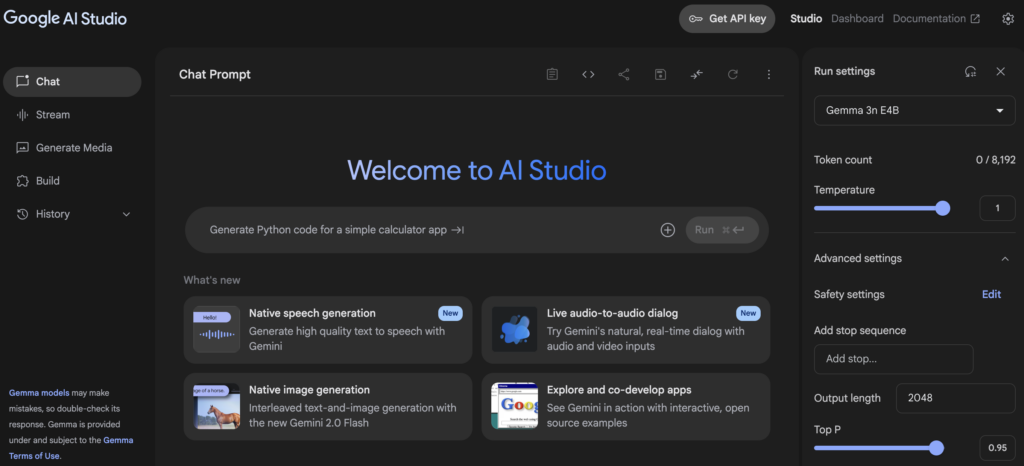
Task: Click the Run button
Action: point(722,230)
